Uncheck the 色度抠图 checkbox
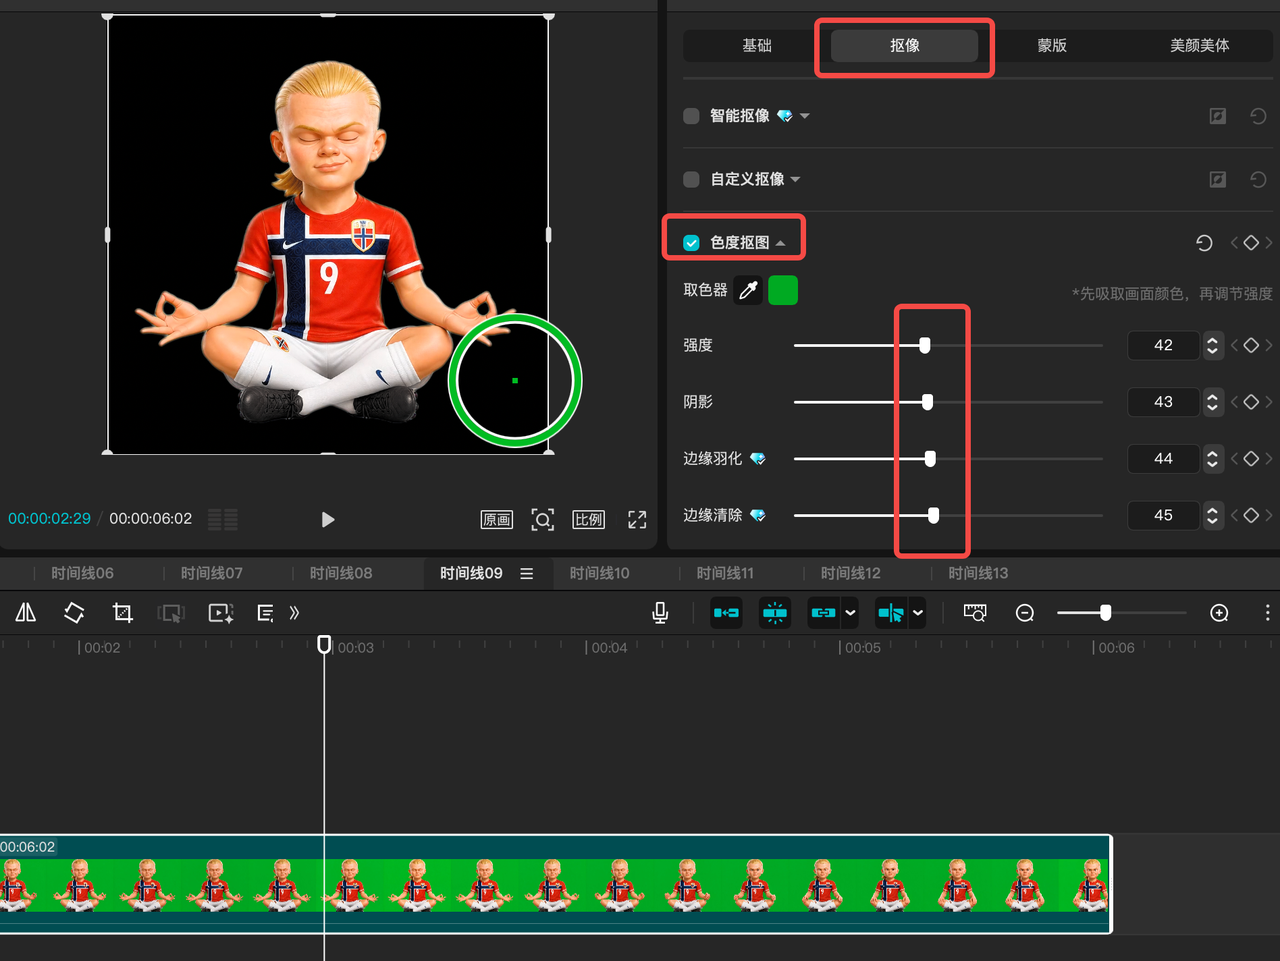Image resolution: width=1280 pixels, height=961 pixels. pyautogui.click(x=691, y=243)
